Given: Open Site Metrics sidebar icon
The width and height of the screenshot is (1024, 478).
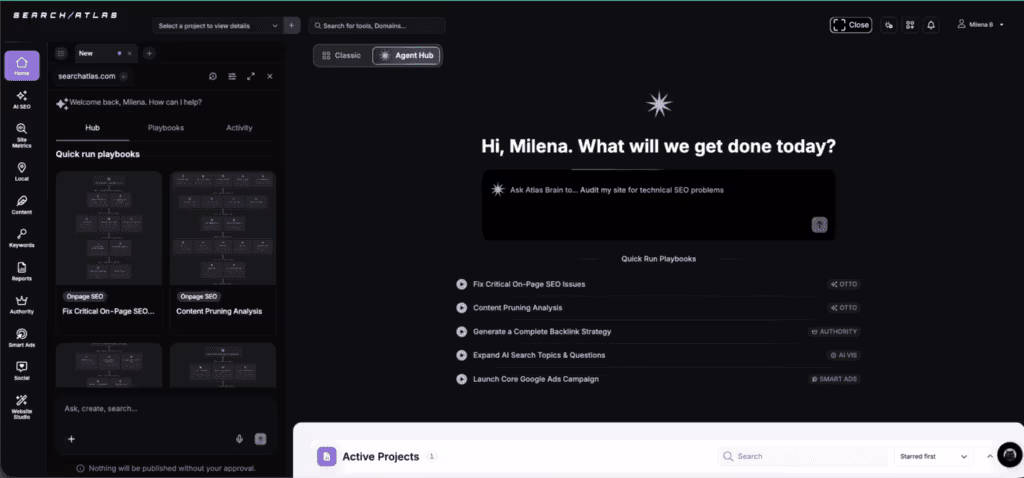Looking at the screenshot, I should pyautogui.click(x=22, y=135).
